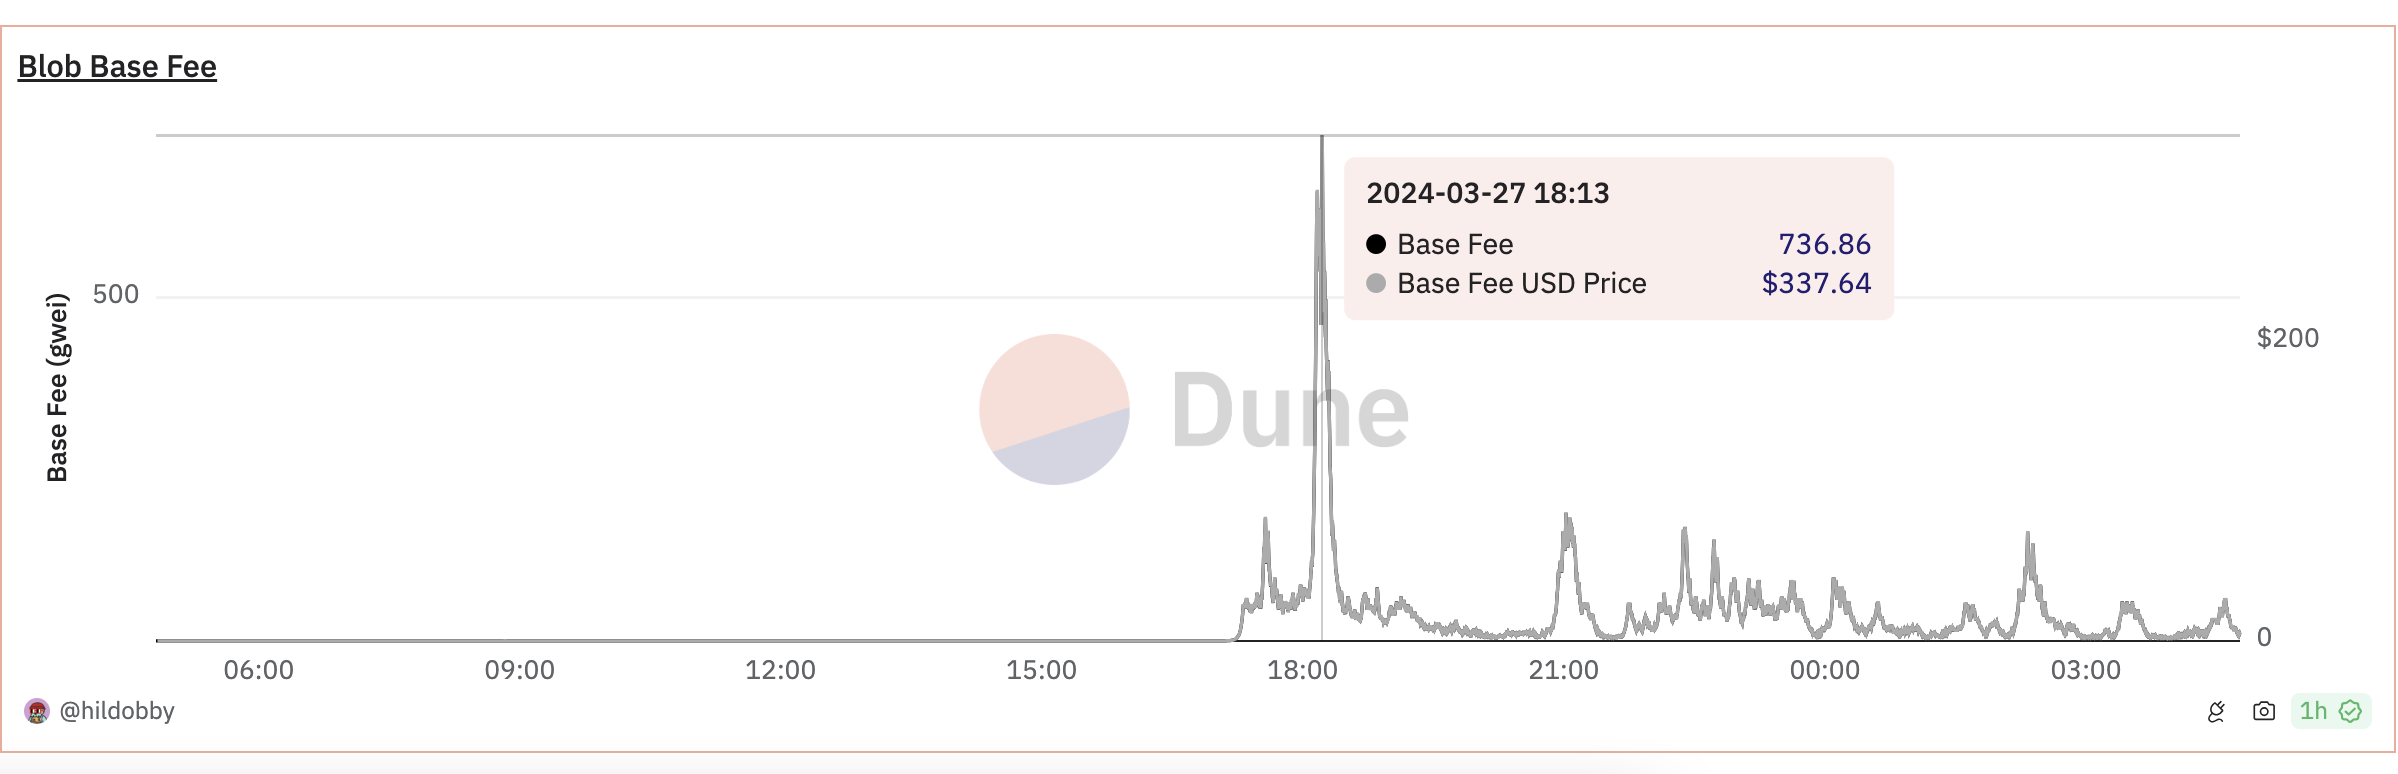Click the 2024-03-27 18:13 tooltip header
The height and width of the screenshot is (774, 2398).
pos(1488,193)
